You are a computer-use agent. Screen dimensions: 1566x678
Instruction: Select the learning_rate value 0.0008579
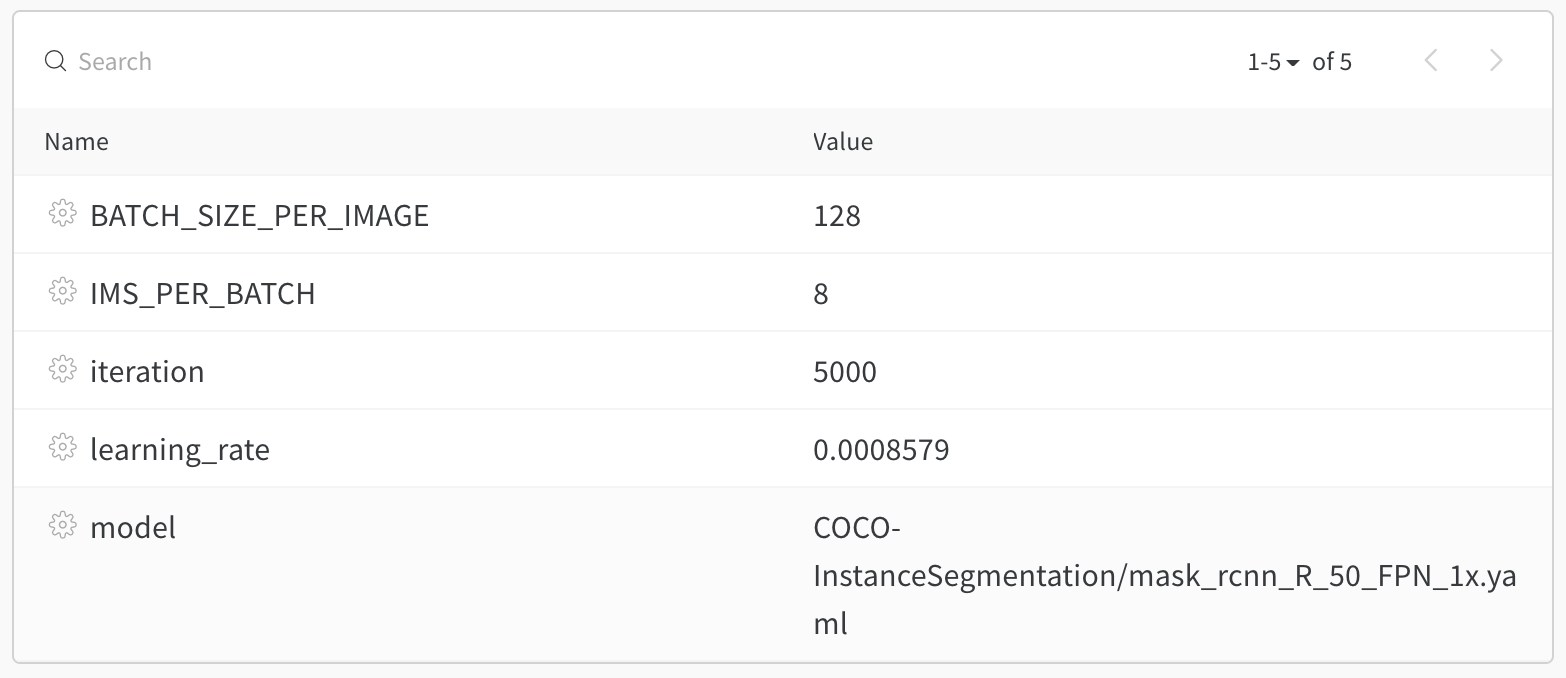(x=881, y=450)
